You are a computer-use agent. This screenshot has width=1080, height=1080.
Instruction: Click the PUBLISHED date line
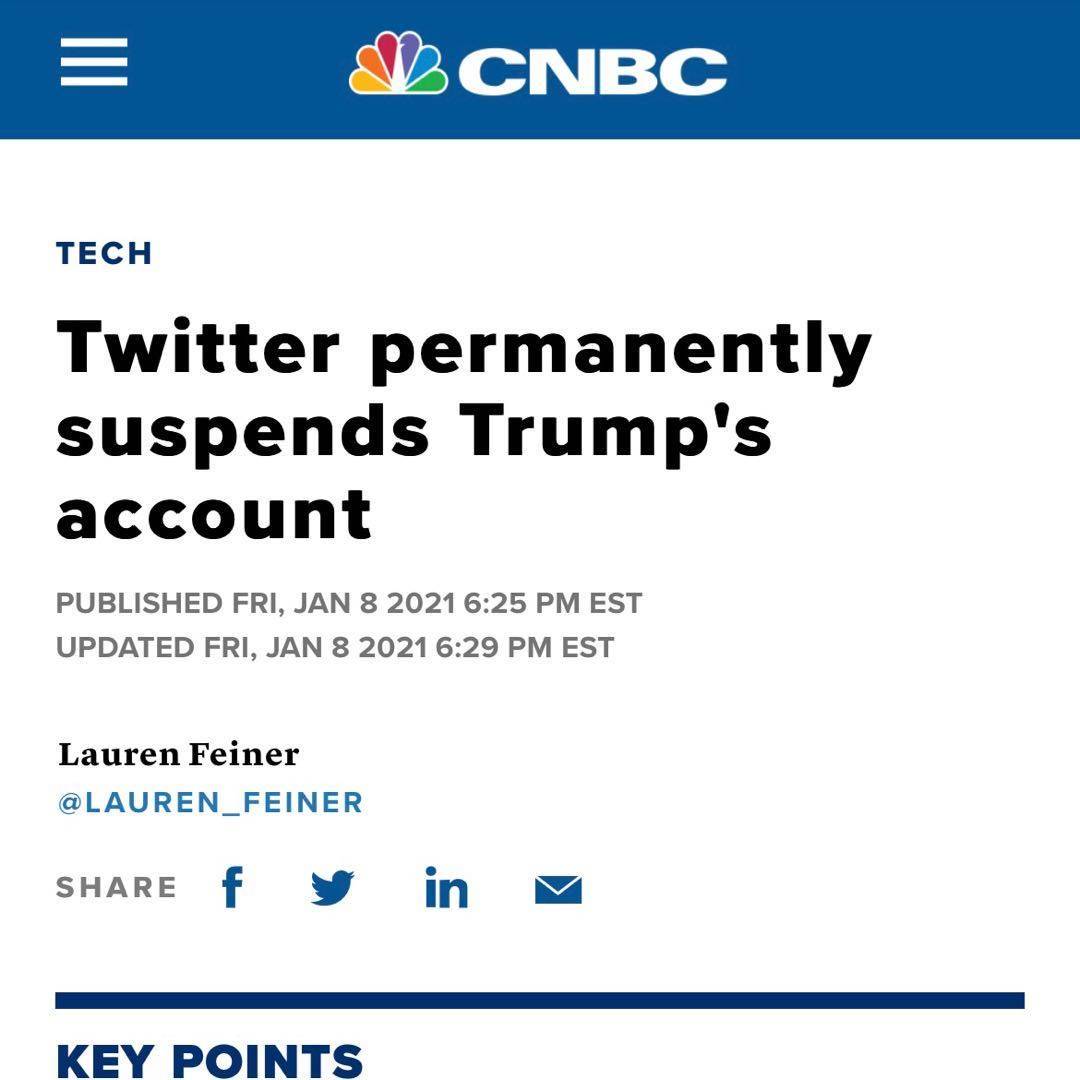pyautogui.click(x=349, y=604)
